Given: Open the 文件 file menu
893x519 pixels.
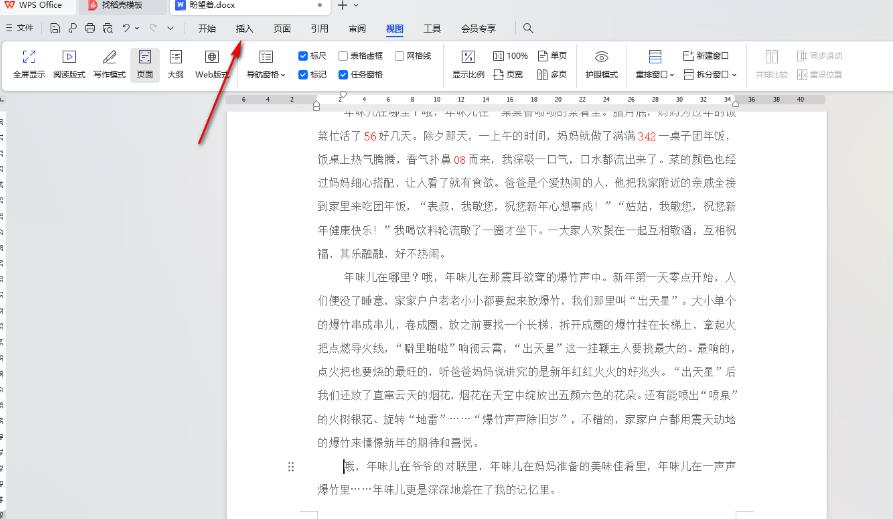Looking at the screenshot, I should click(19, 28).
